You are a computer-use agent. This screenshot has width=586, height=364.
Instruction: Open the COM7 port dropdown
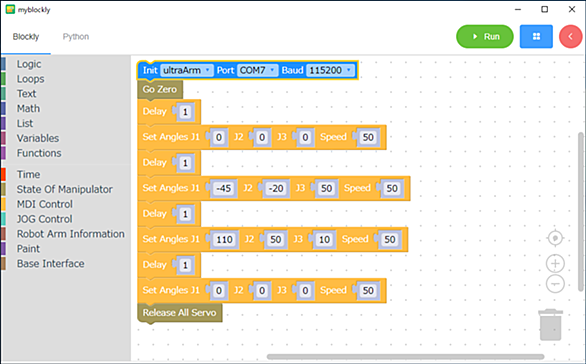(257, 70)
